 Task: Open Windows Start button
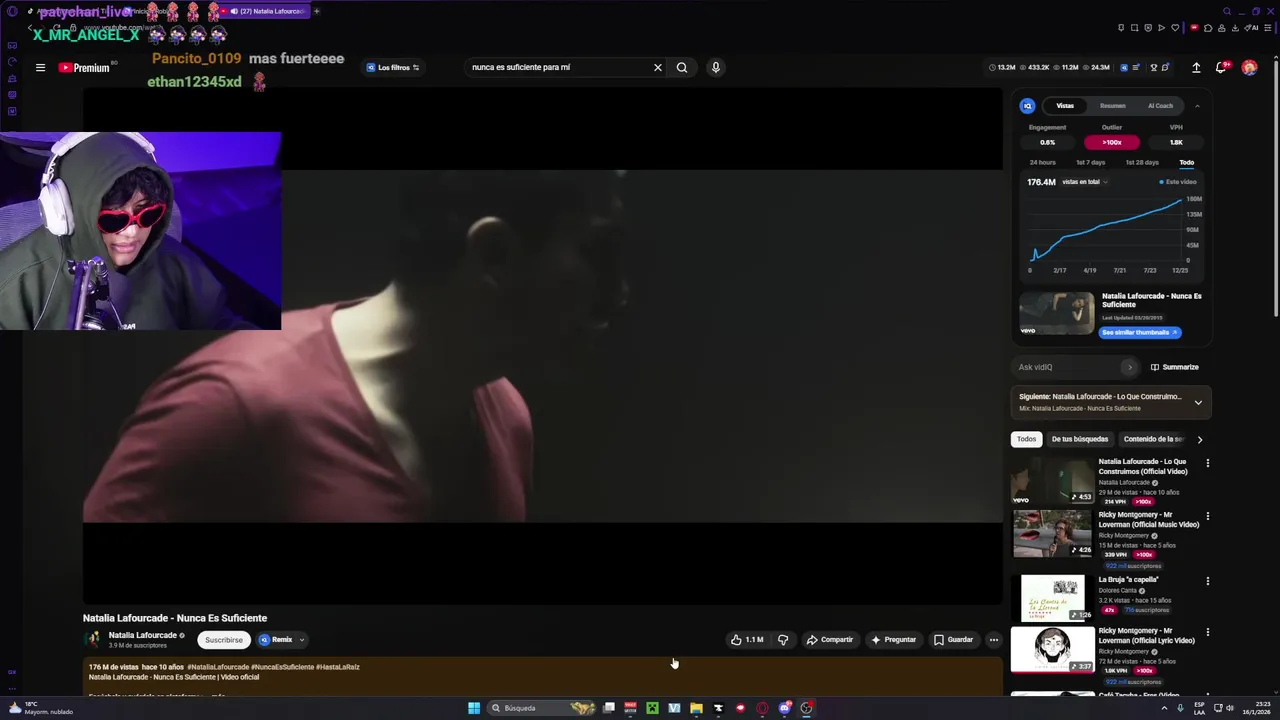[474, 708]
